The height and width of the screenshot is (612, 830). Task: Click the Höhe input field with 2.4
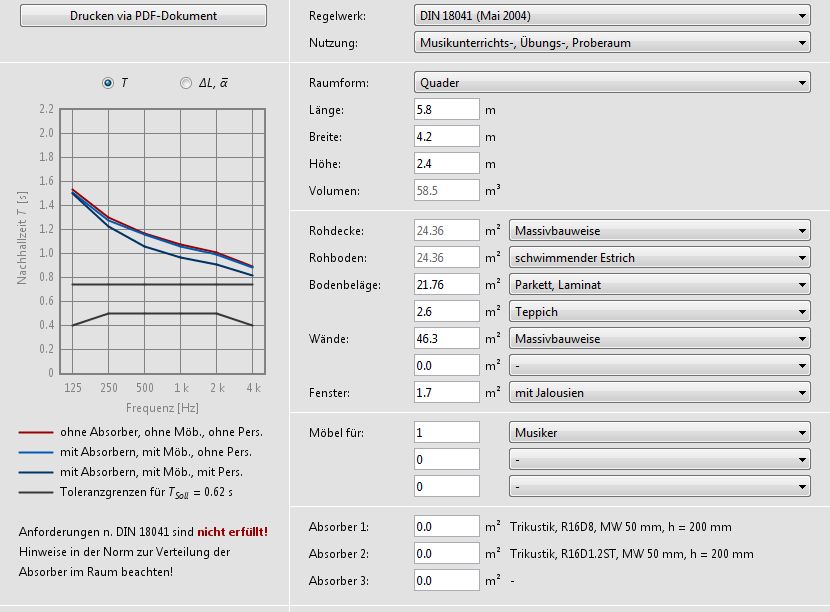click(x=447, y=164)
